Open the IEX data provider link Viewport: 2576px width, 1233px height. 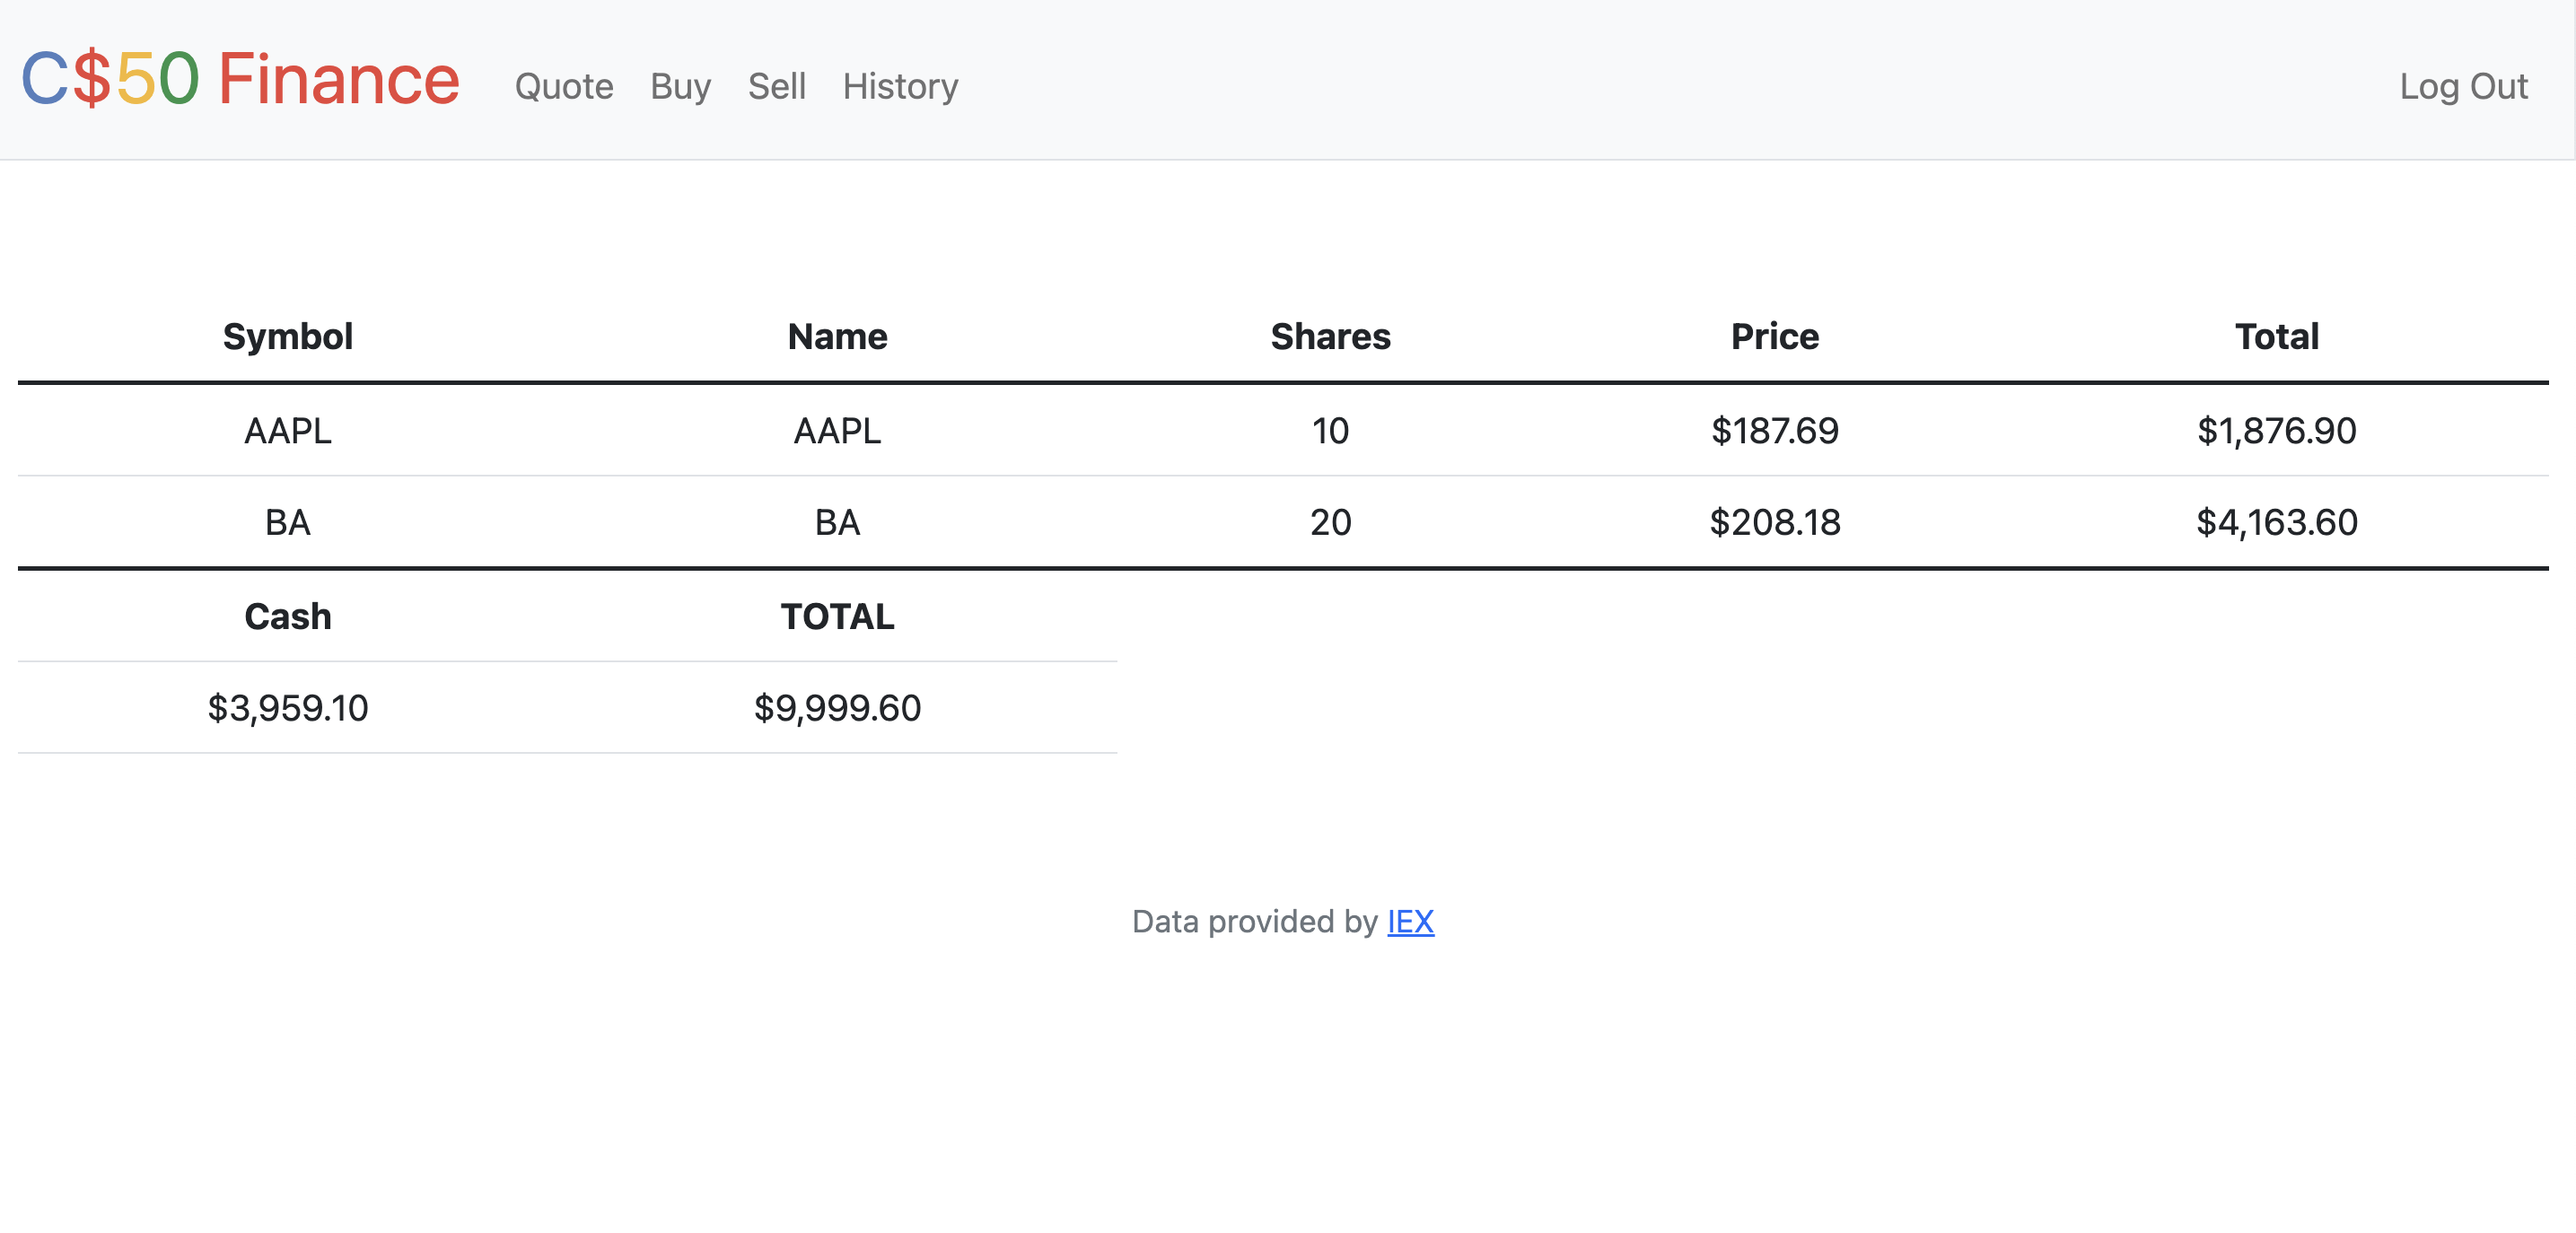1410,921
